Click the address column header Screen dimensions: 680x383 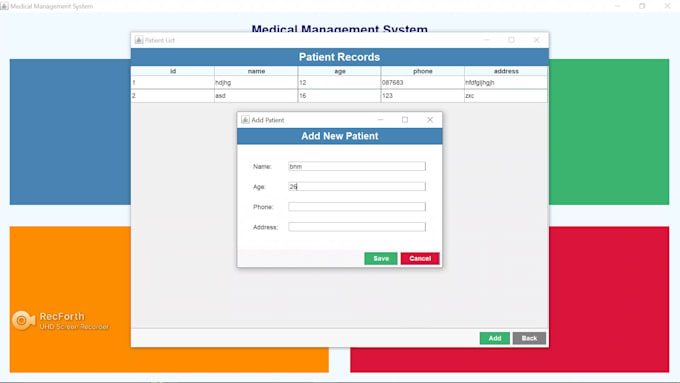click(x=506, y=71)
